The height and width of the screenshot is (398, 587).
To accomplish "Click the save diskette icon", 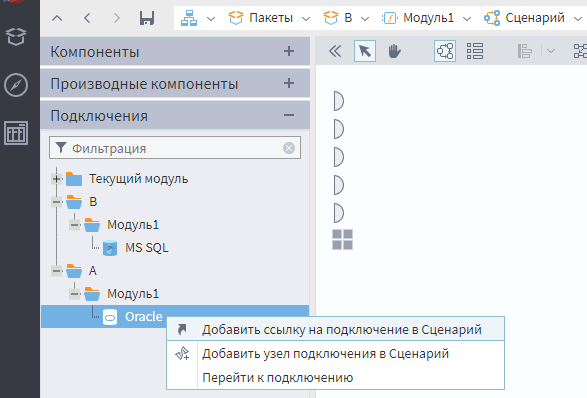I will (x=147, y=18).
